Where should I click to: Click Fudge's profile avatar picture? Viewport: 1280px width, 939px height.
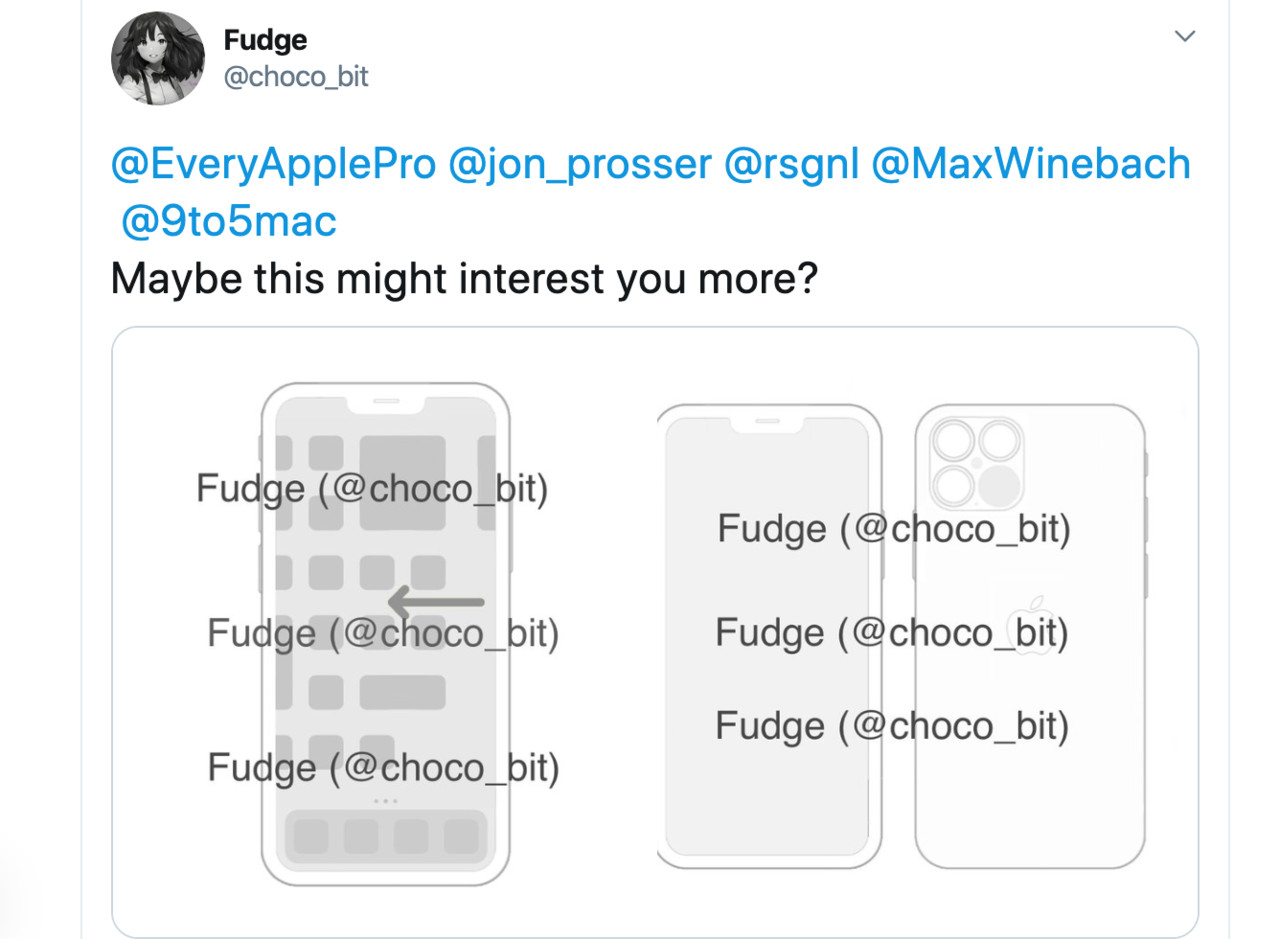(x=158, y=59)
